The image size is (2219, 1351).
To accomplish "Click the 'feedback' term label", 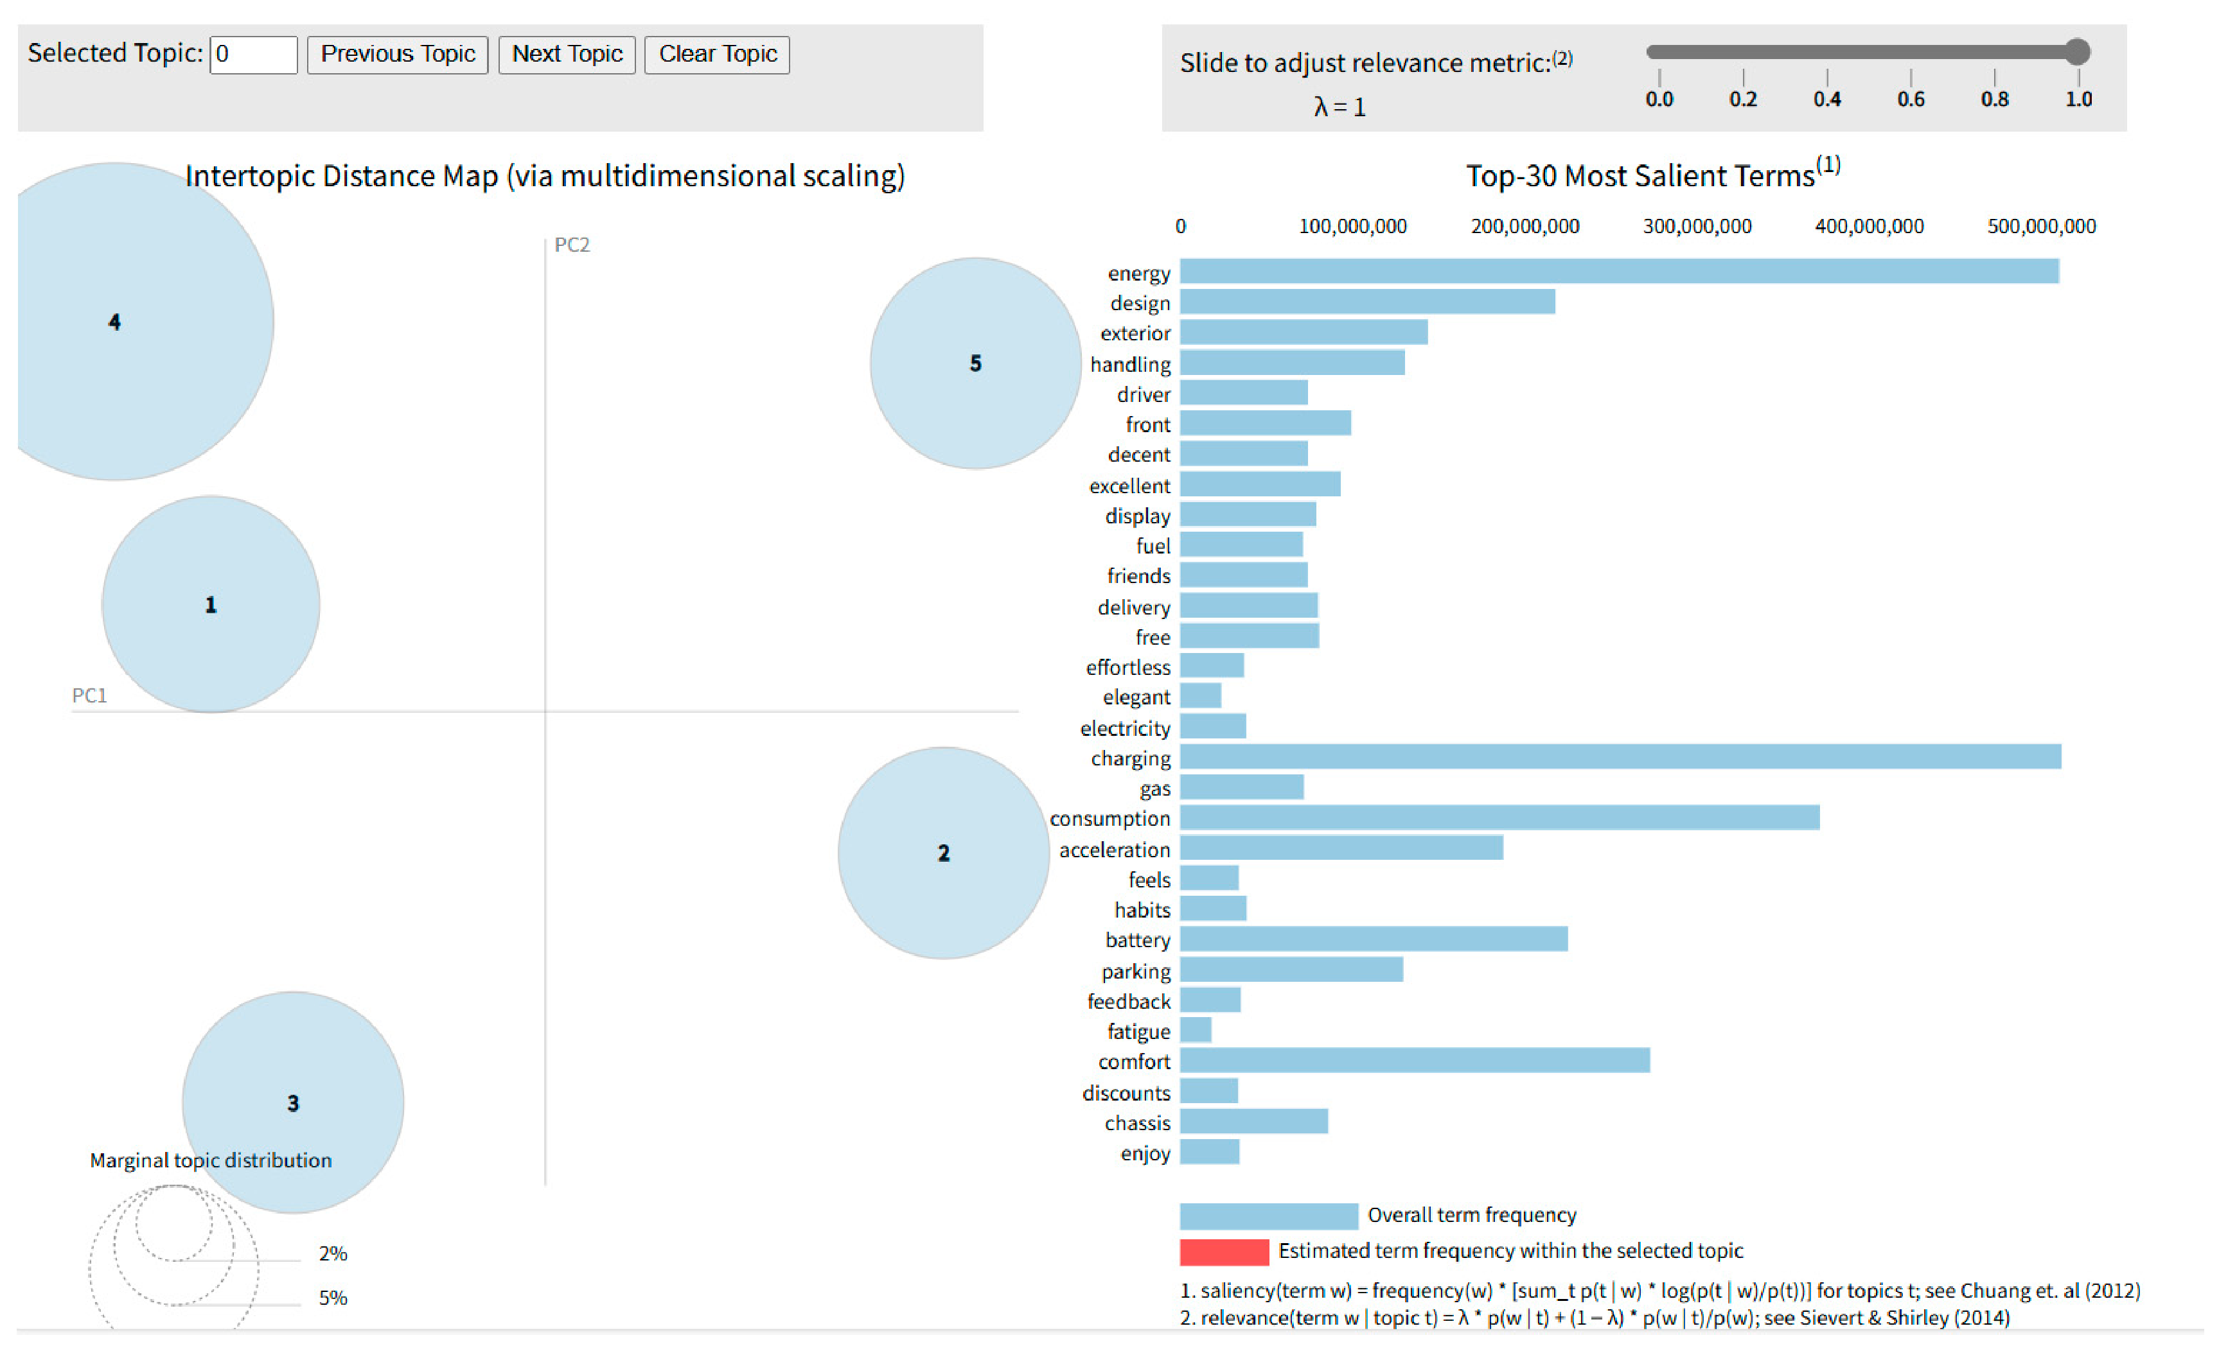I will [x=1128, y=1001].
